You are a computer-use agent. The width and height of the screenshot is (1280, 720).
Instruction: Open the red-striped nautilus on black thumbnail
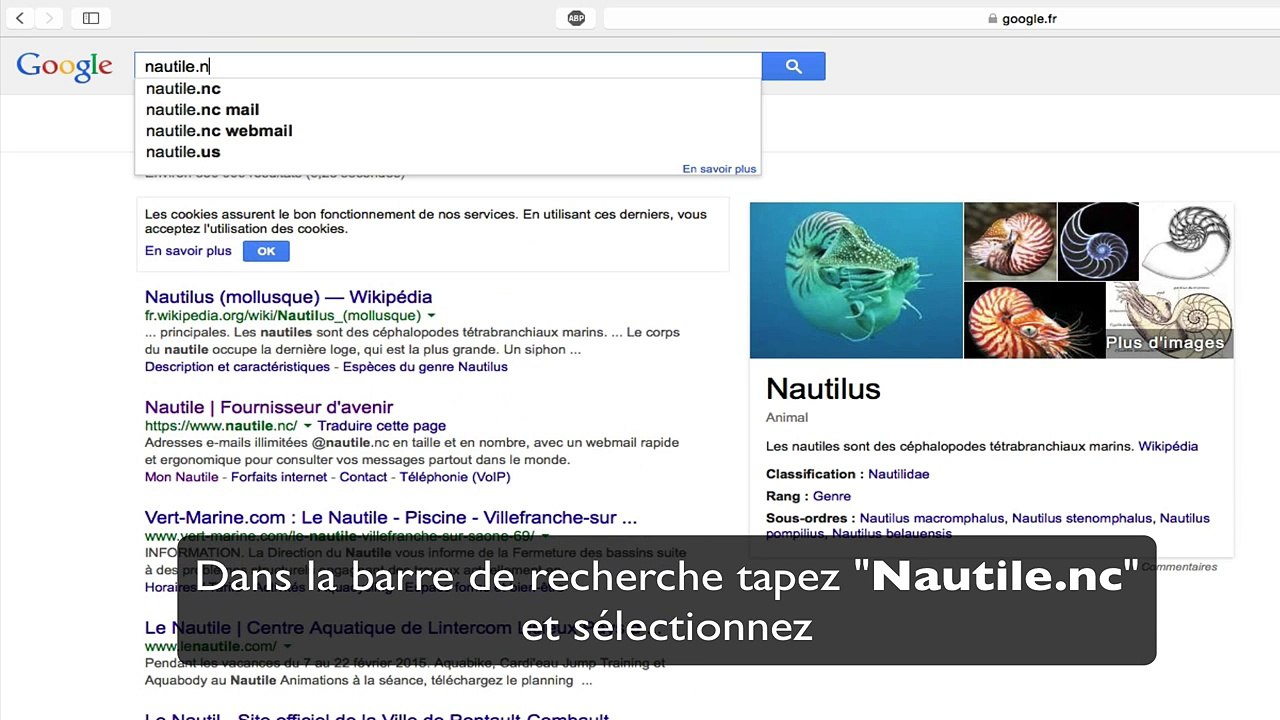(1034, 320)
